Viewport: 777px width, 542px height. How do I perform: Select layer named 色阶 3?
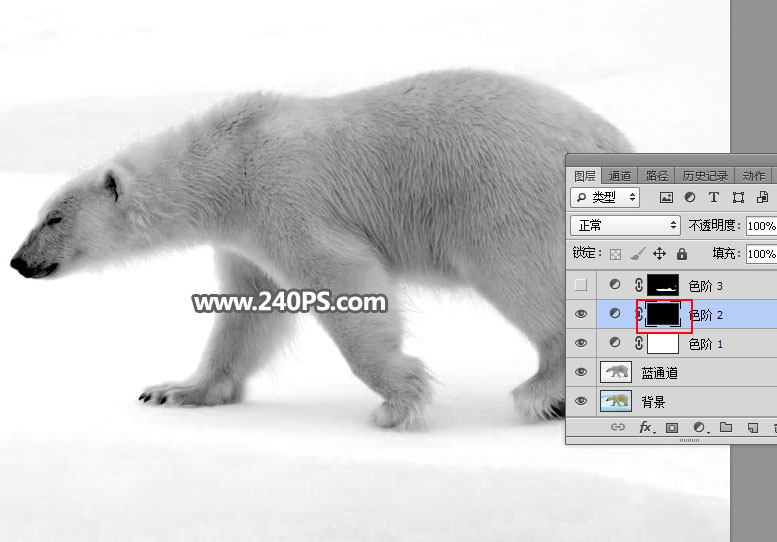tap(706, 286)
